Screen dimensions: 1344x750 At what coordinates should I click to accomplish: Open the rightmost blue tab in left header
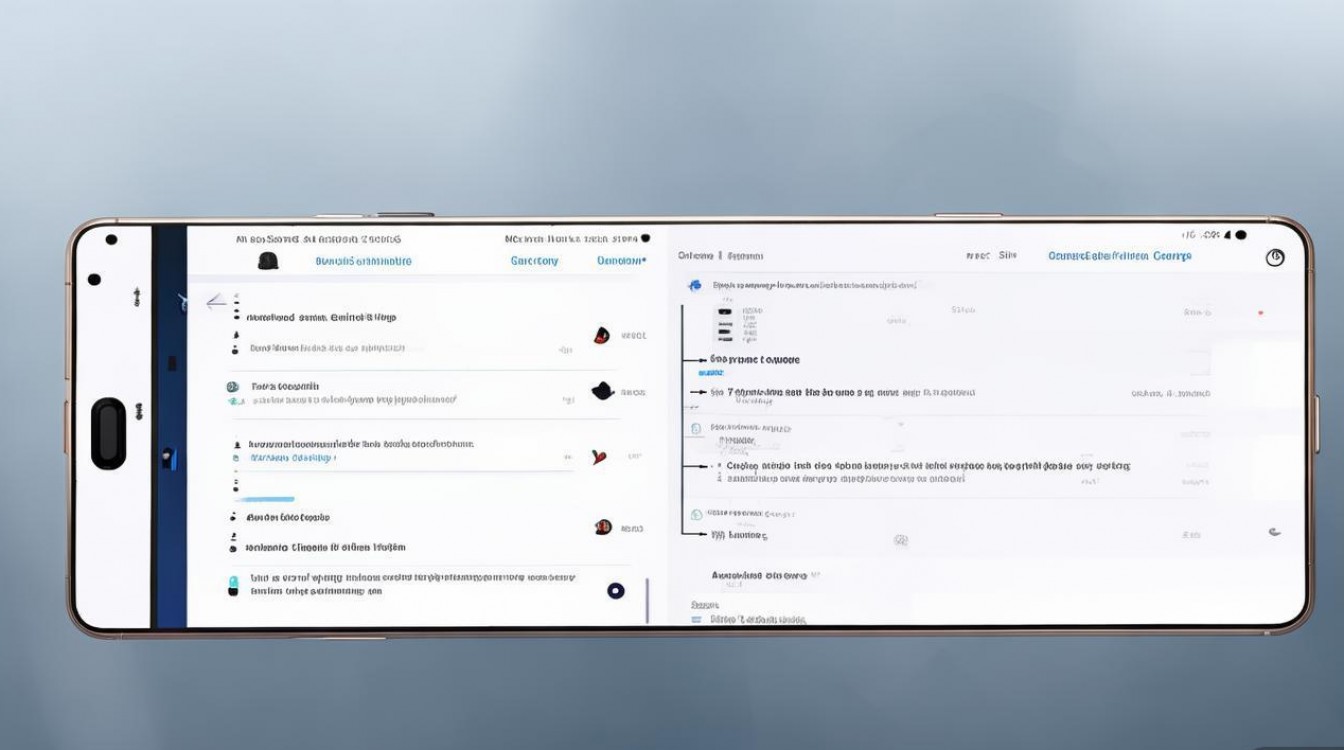point(621,261)
